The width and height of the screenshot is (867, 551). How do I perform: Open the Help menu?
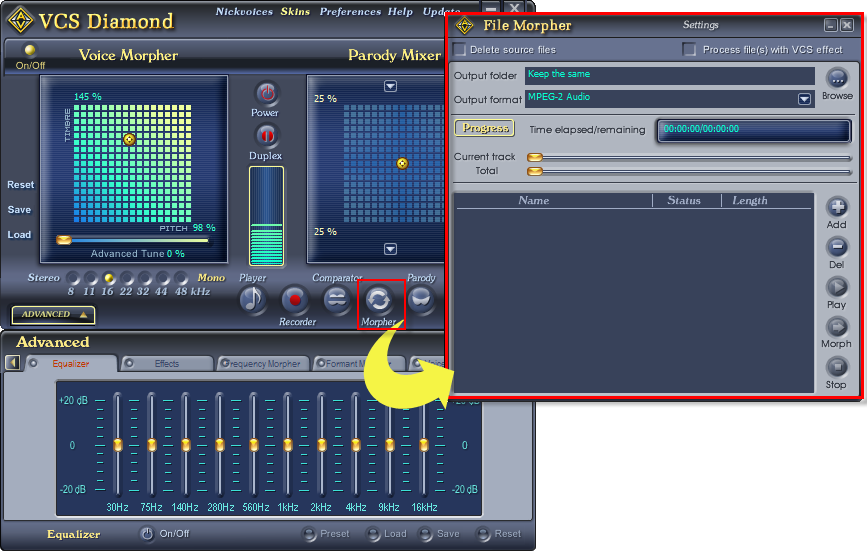400,12
